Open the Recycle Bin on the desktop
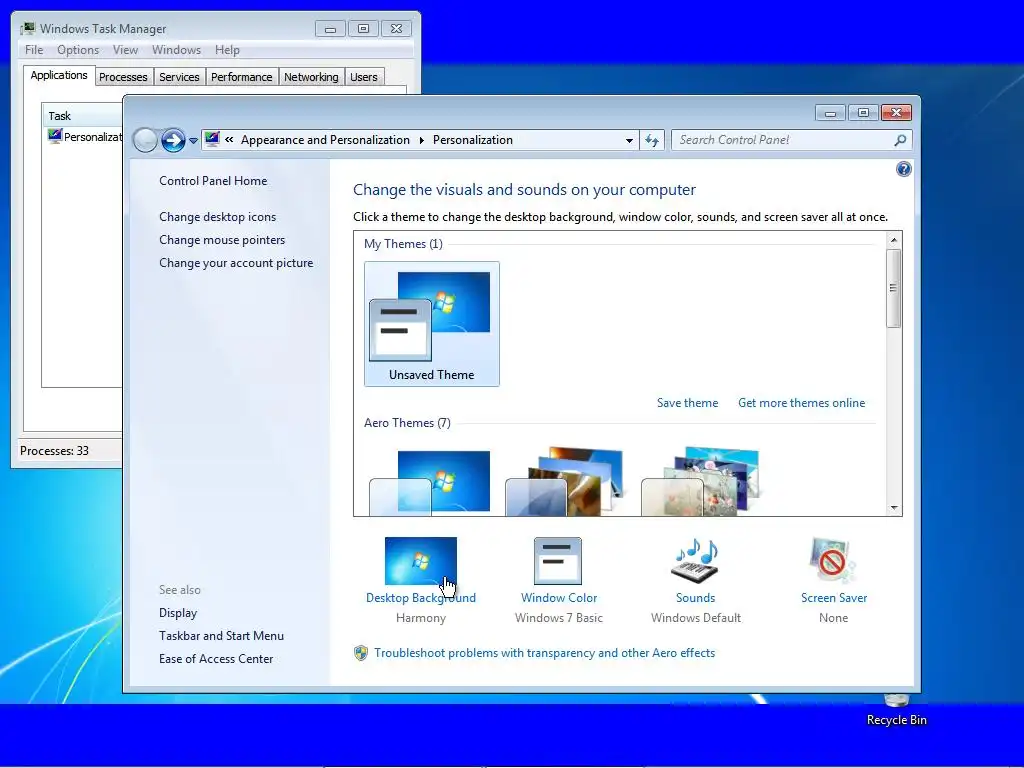The image size is (1024, 768). pyautogui.click(x=897, y=710)
